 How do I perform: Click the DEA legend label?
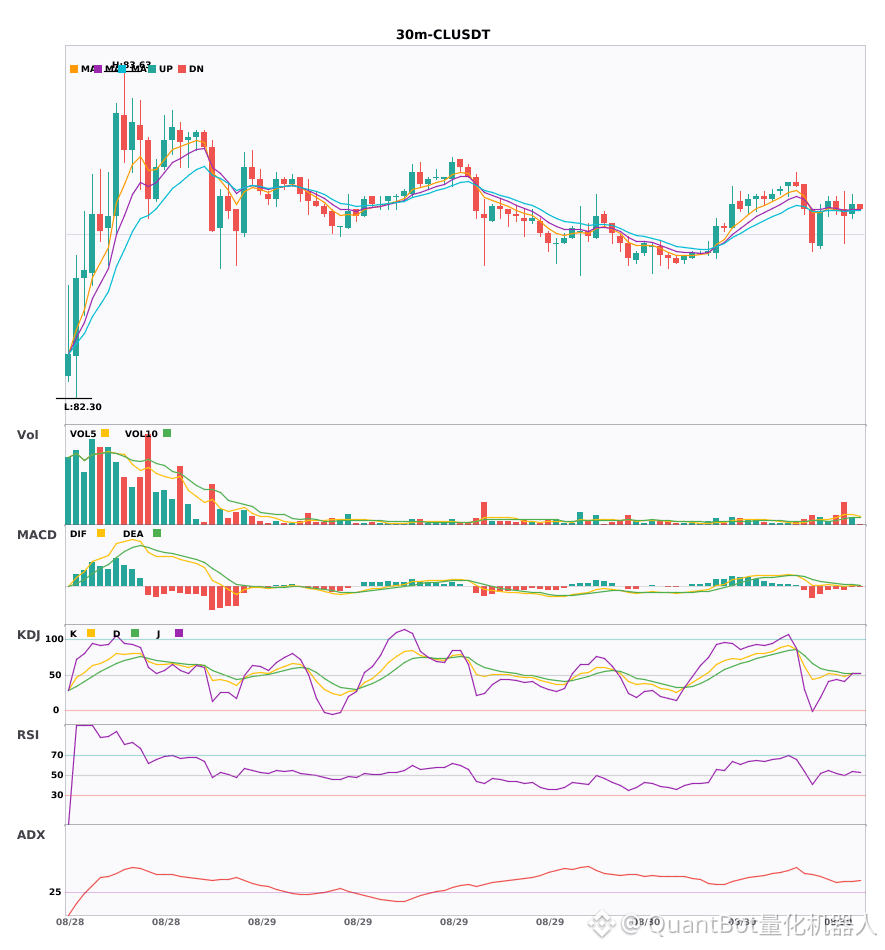pos(133,534)
